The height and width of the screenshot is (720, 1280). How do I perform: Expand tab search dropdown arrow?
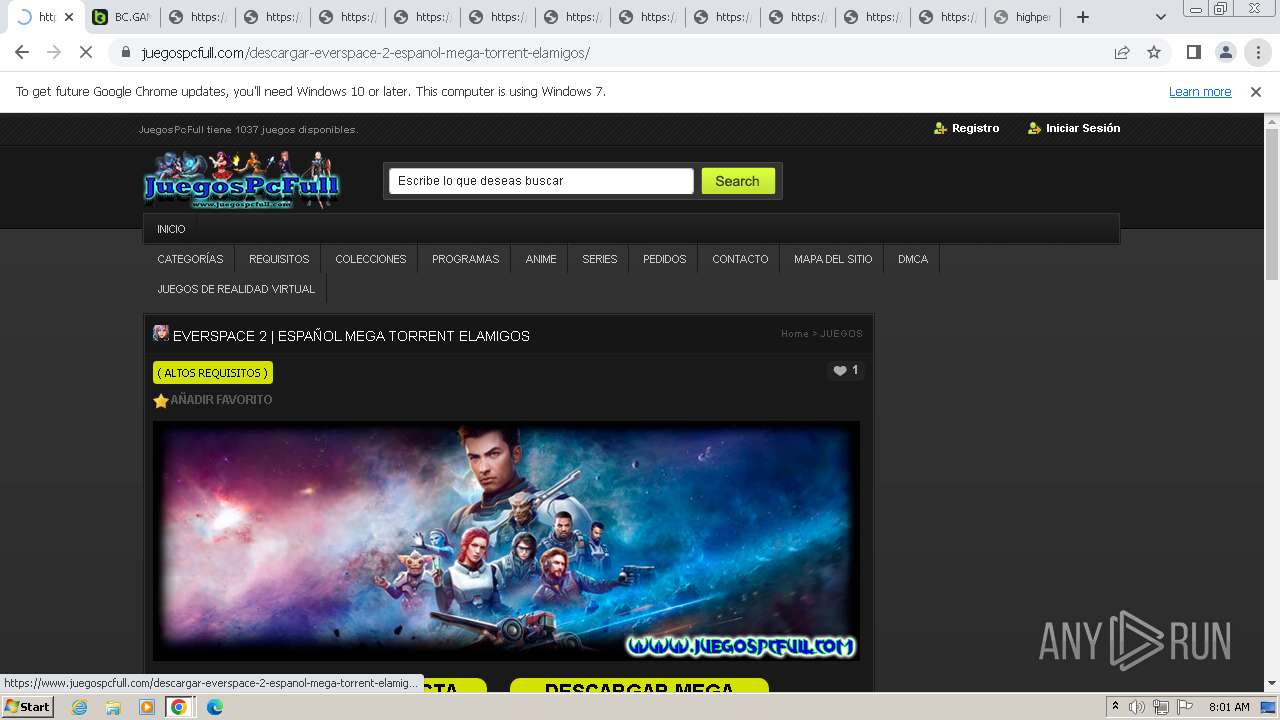point(1160,17)
